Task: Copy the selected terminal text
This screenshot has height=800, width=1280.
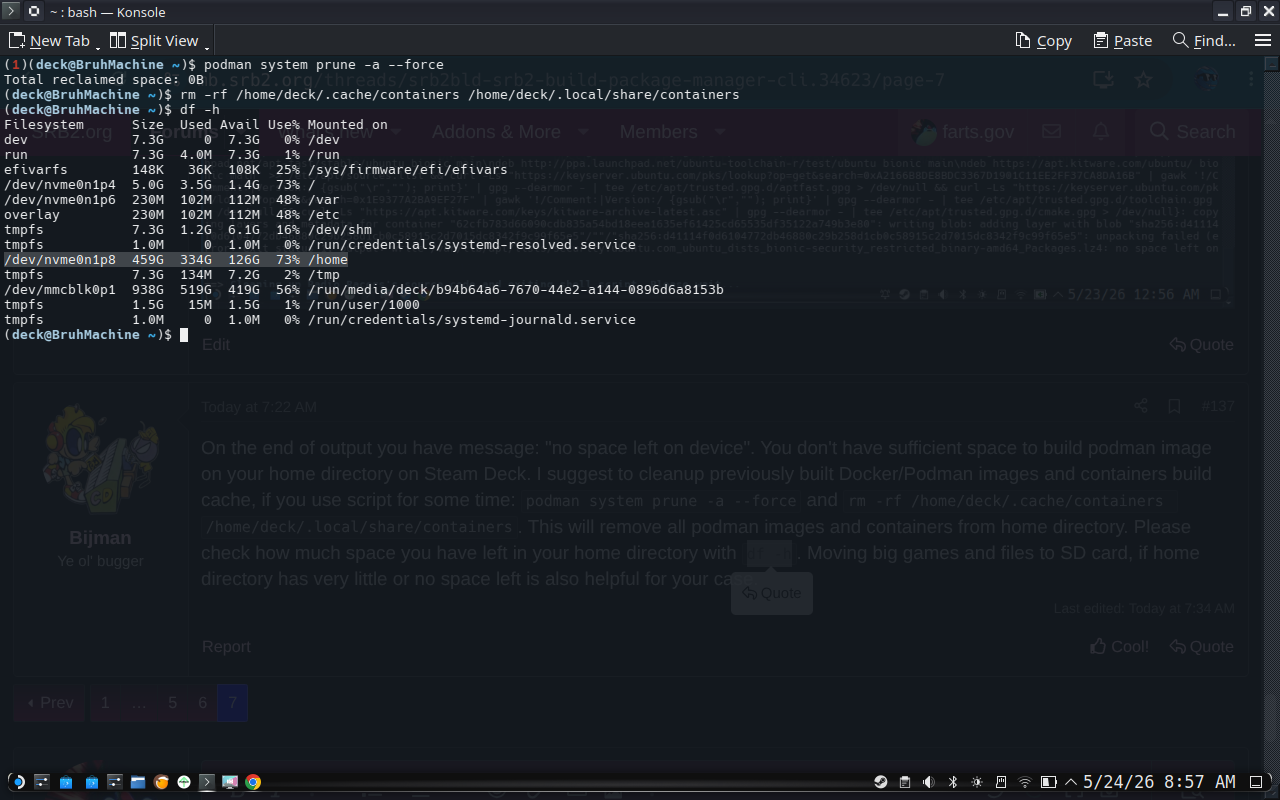Action: click(x=1043, y=41)
